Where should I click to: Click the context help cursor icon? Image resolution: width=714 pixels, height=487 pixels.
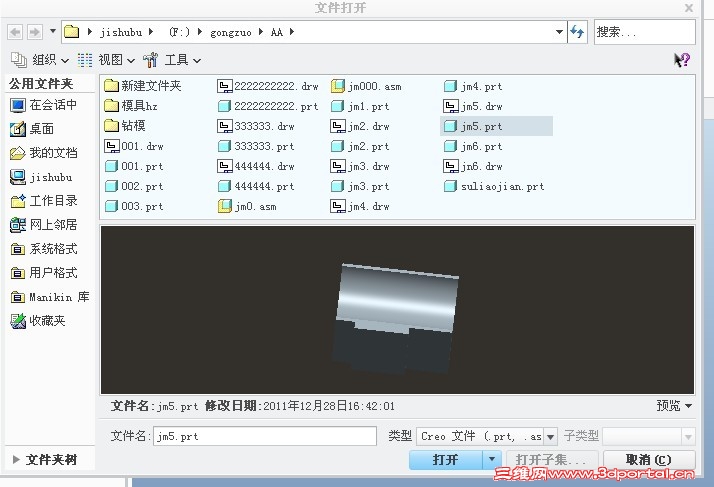coord(682,60)
